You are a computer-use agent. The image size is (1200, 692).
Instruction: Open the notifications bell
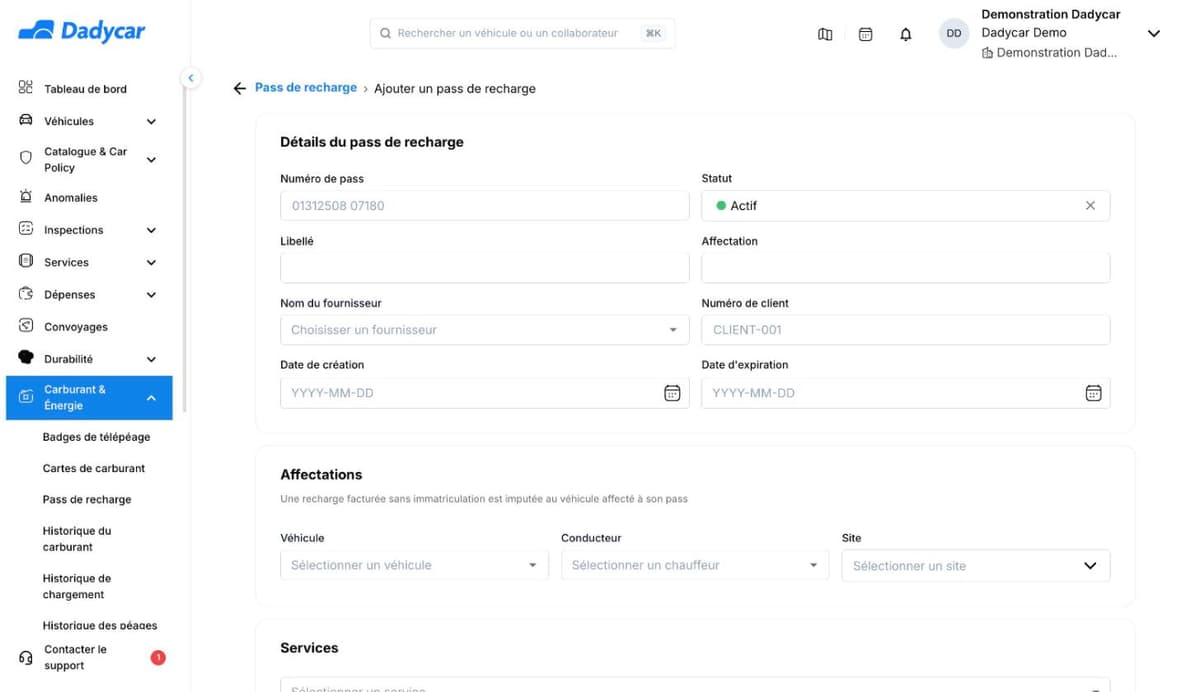pos(906,34)
